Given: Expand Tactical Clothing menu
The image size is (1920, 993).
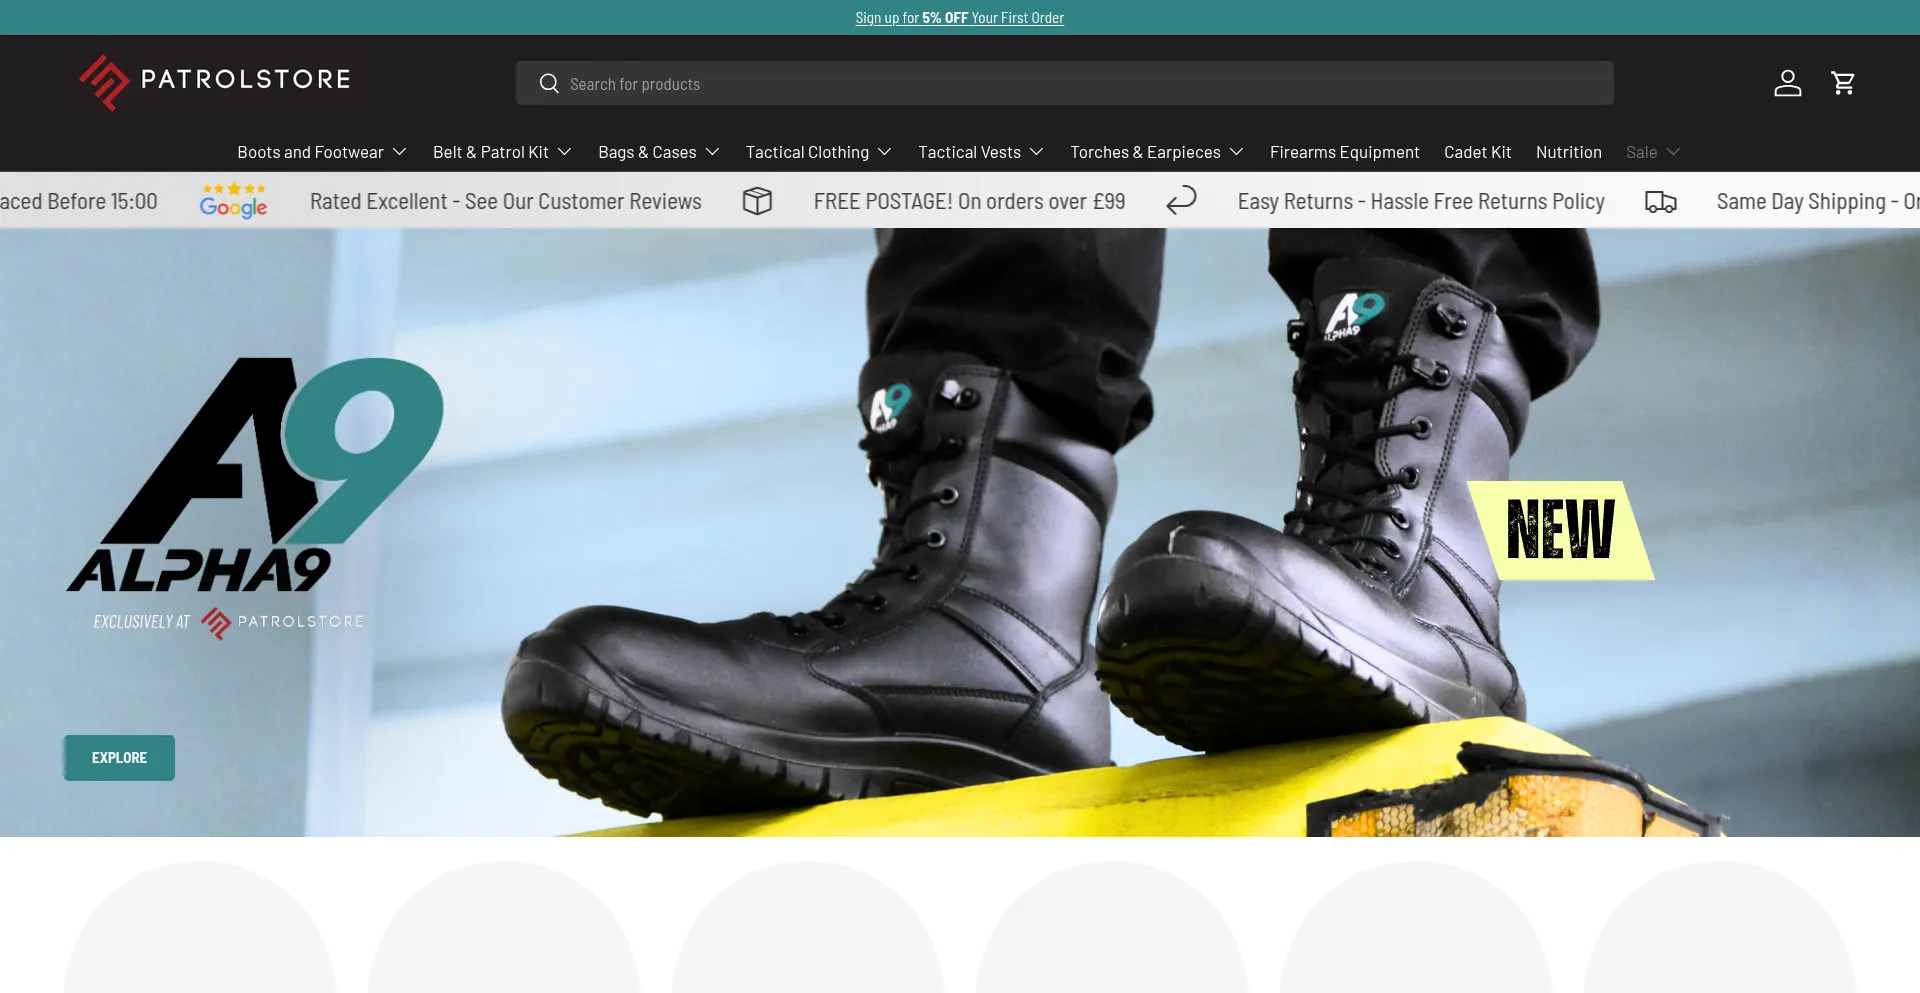Looking at the screenshot, I should 818,152.
